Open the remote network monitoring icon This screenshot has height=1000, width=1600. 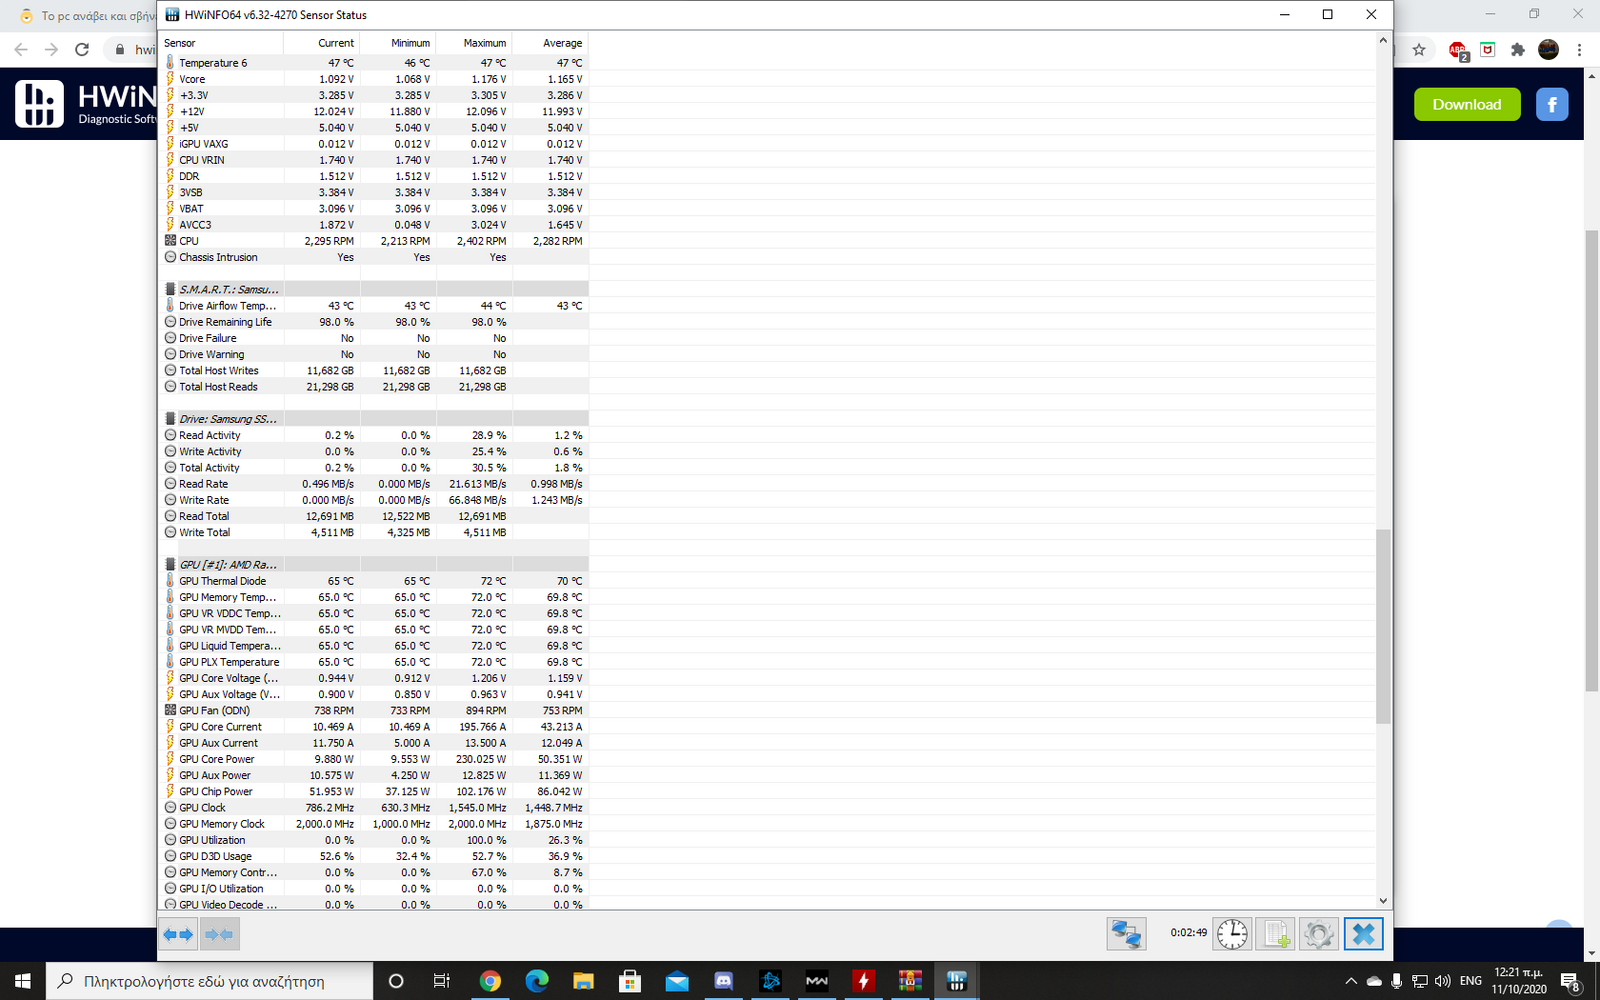point(1127,934)
